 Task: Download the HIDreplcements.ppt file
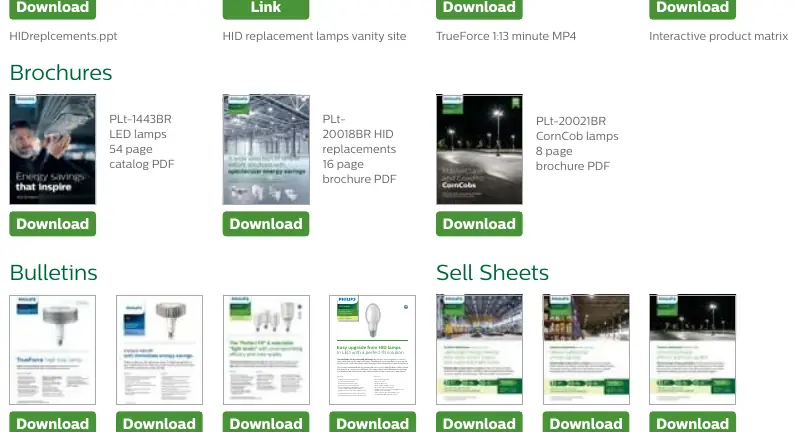[52, 8]
